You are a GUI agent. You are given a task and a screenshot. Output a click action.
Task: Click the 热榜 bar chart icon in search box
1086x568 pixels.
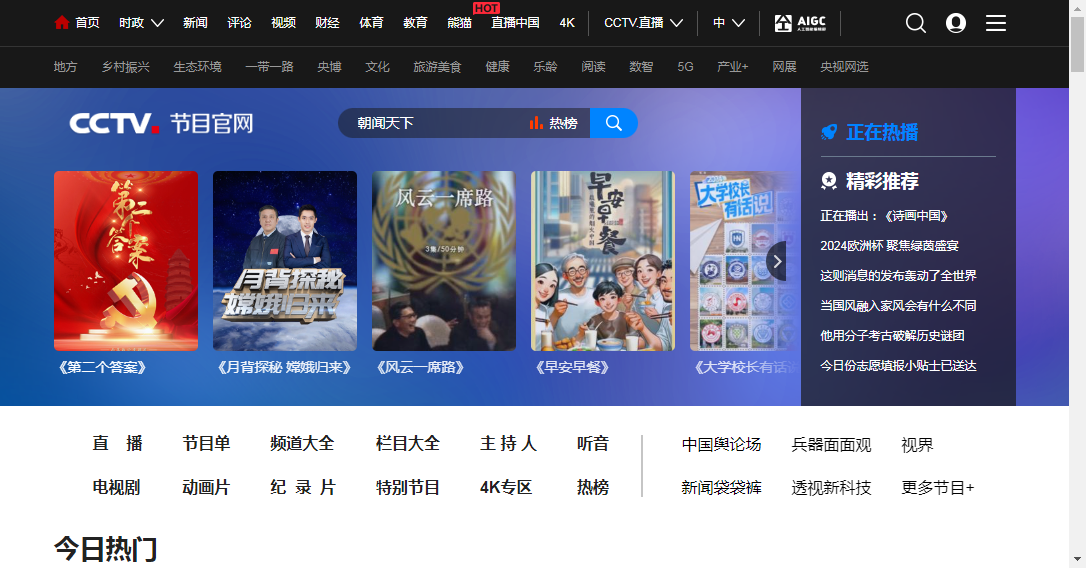(x=536, y=123)
